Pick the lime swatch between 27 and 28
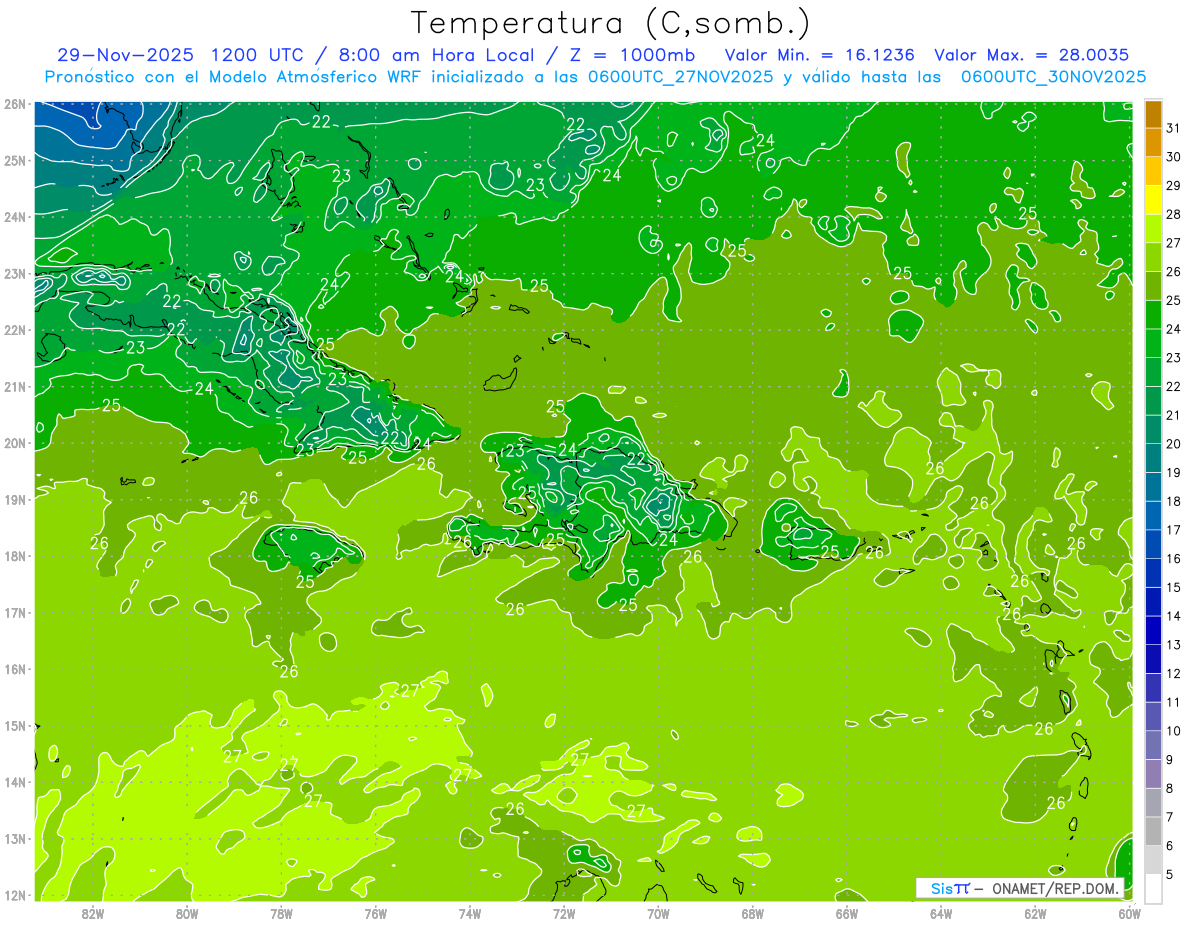 (x=1153, y=229)
